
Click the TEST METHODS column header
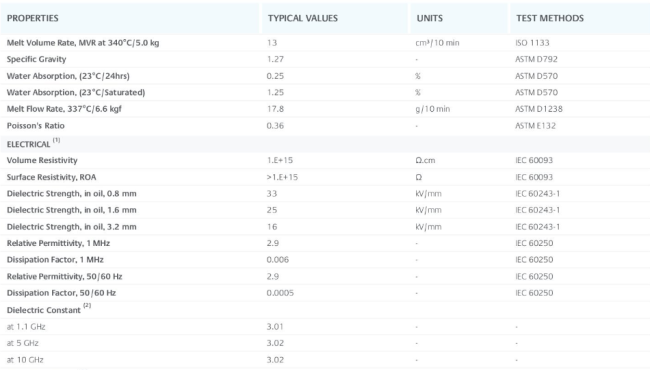(550, 18)
